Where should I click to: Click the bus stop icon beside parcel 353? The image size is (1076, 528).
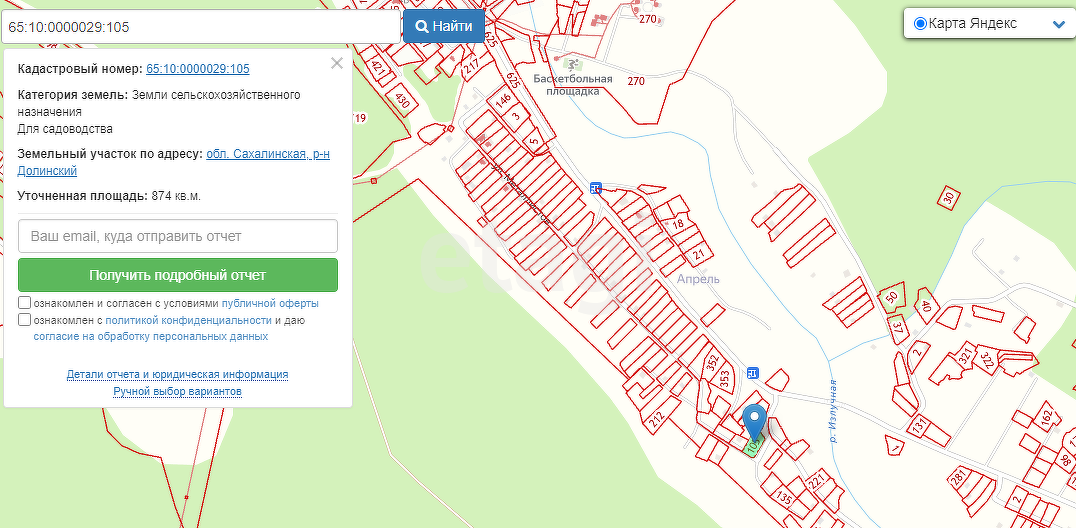pos(752,374)
